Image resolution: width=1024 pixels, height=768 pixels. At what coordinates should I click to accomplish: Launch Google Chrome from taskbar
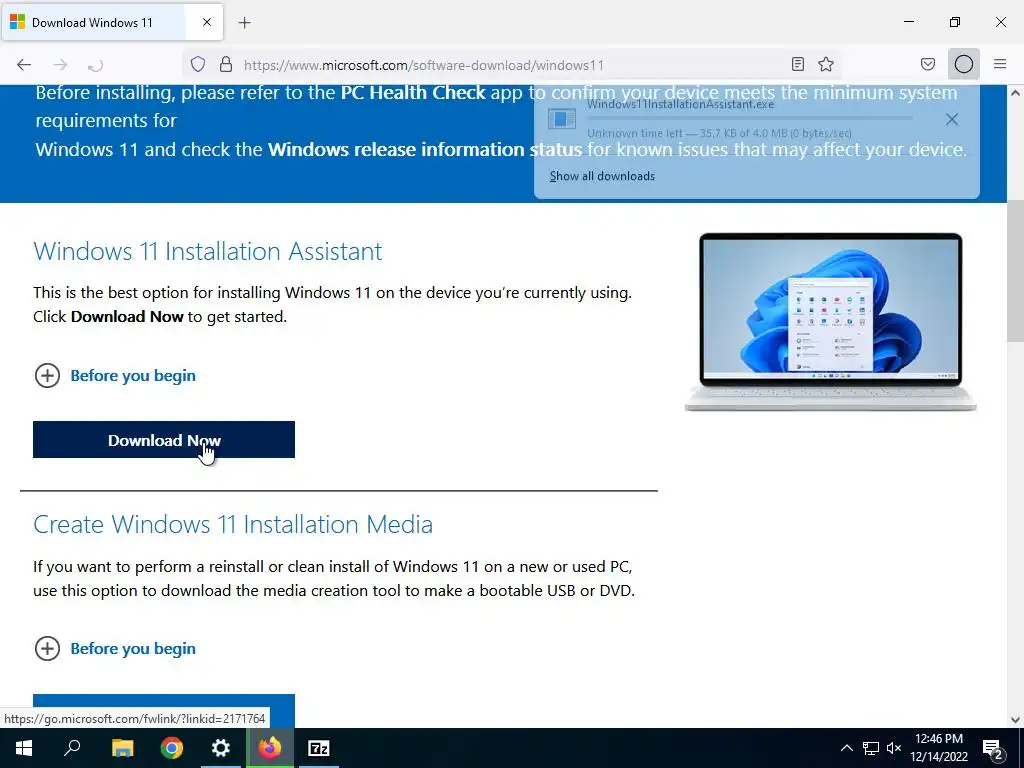[x=172, y=748]
